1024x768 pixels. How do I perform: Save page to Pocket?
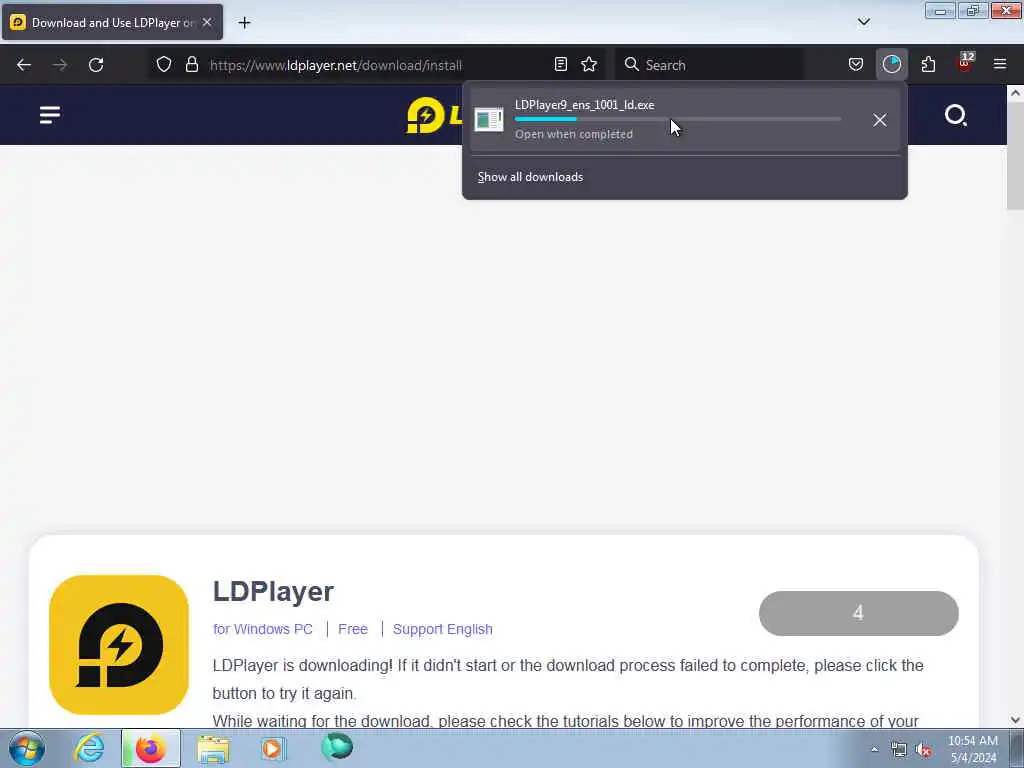(x=856, y=64)
